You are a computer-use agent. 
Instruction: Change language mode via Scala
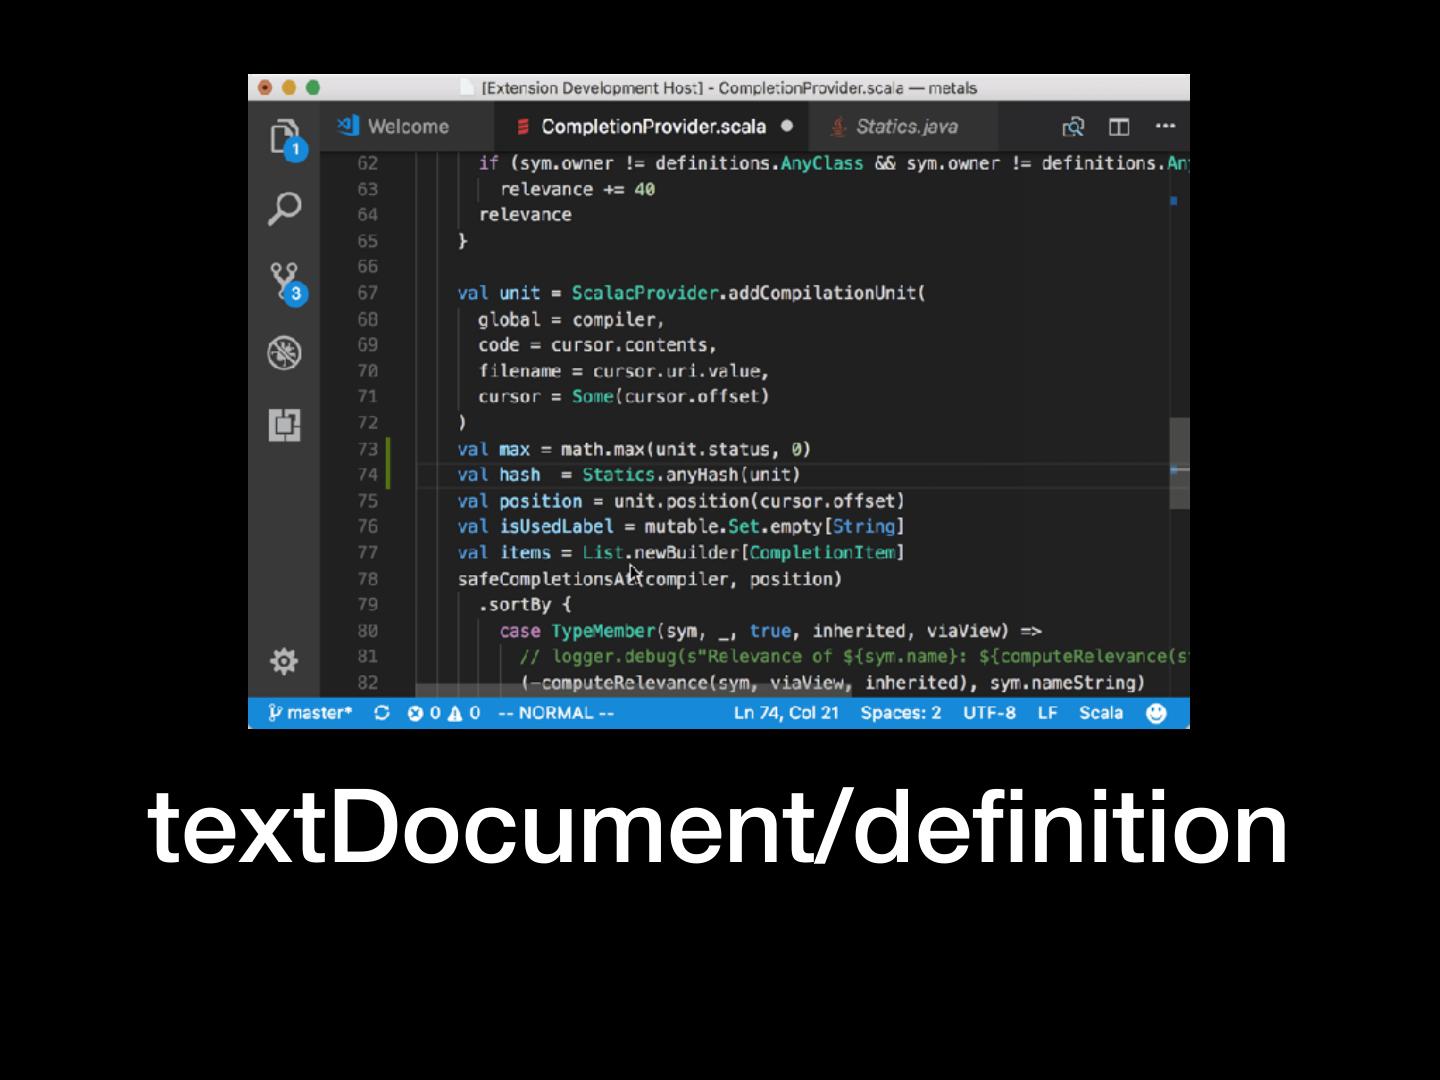click(x=1101, y=713)
